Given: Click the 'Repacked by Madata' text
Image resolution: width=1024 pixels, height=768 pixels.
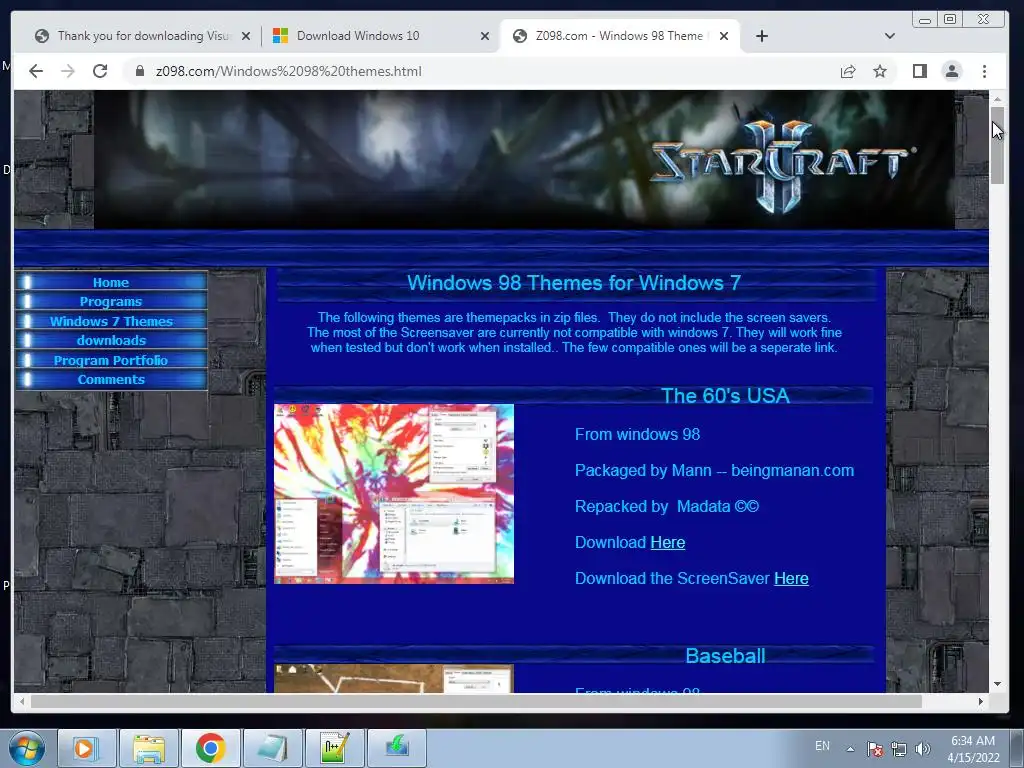Looking at the screenshot, I should pos(667,507).
